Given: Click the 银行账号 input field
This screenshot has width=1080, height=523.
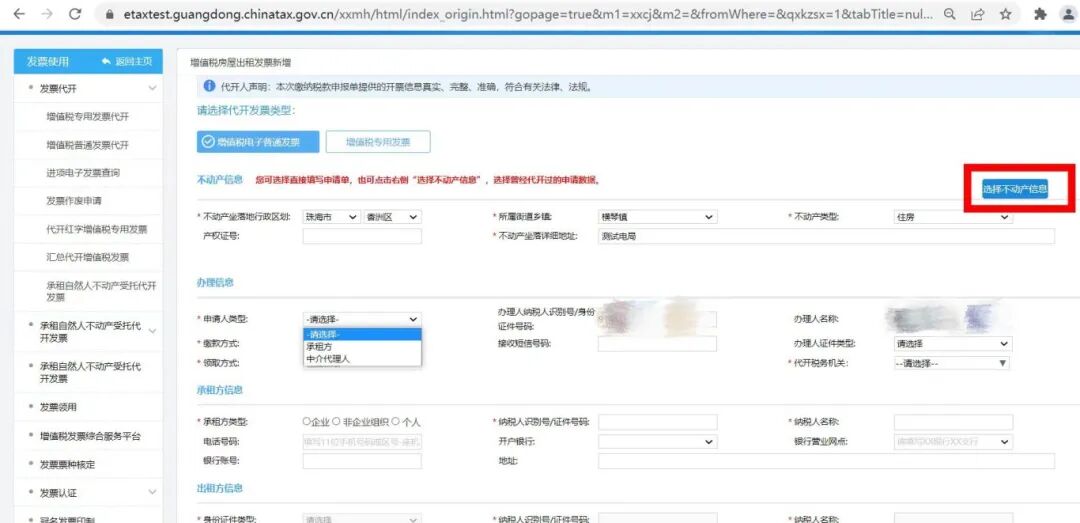Looking at the screenshot, I should pyautogui.click(x=362, y=461).
